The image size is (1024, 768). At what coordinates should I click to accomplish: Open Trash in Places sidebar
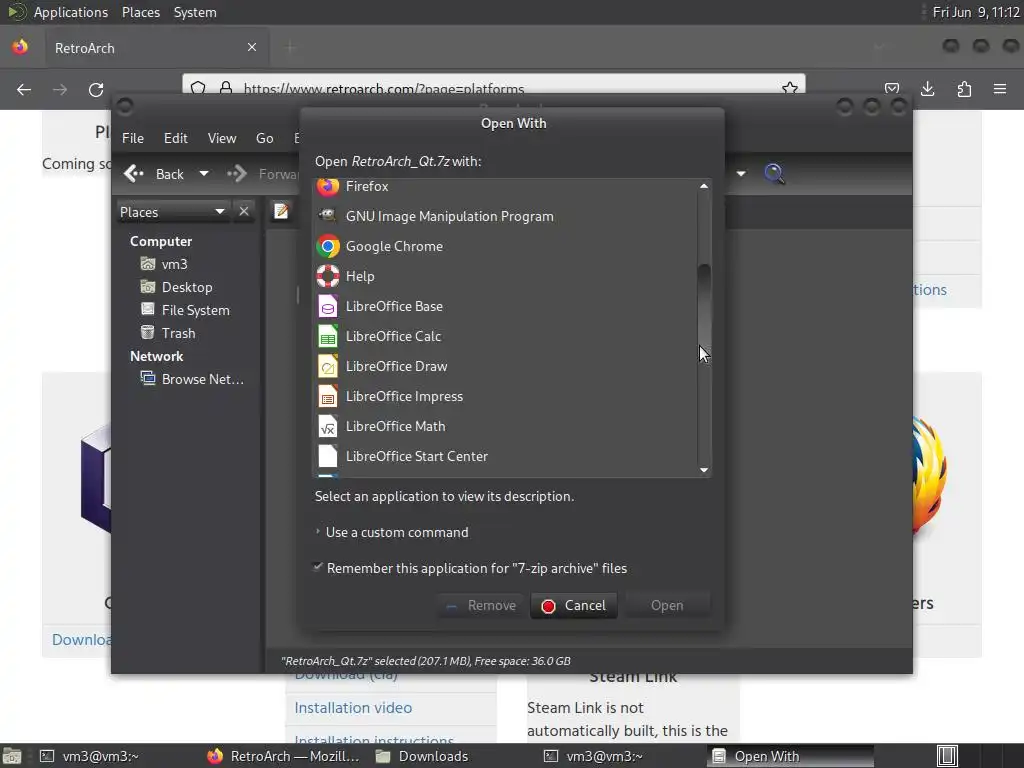[178, 333]
